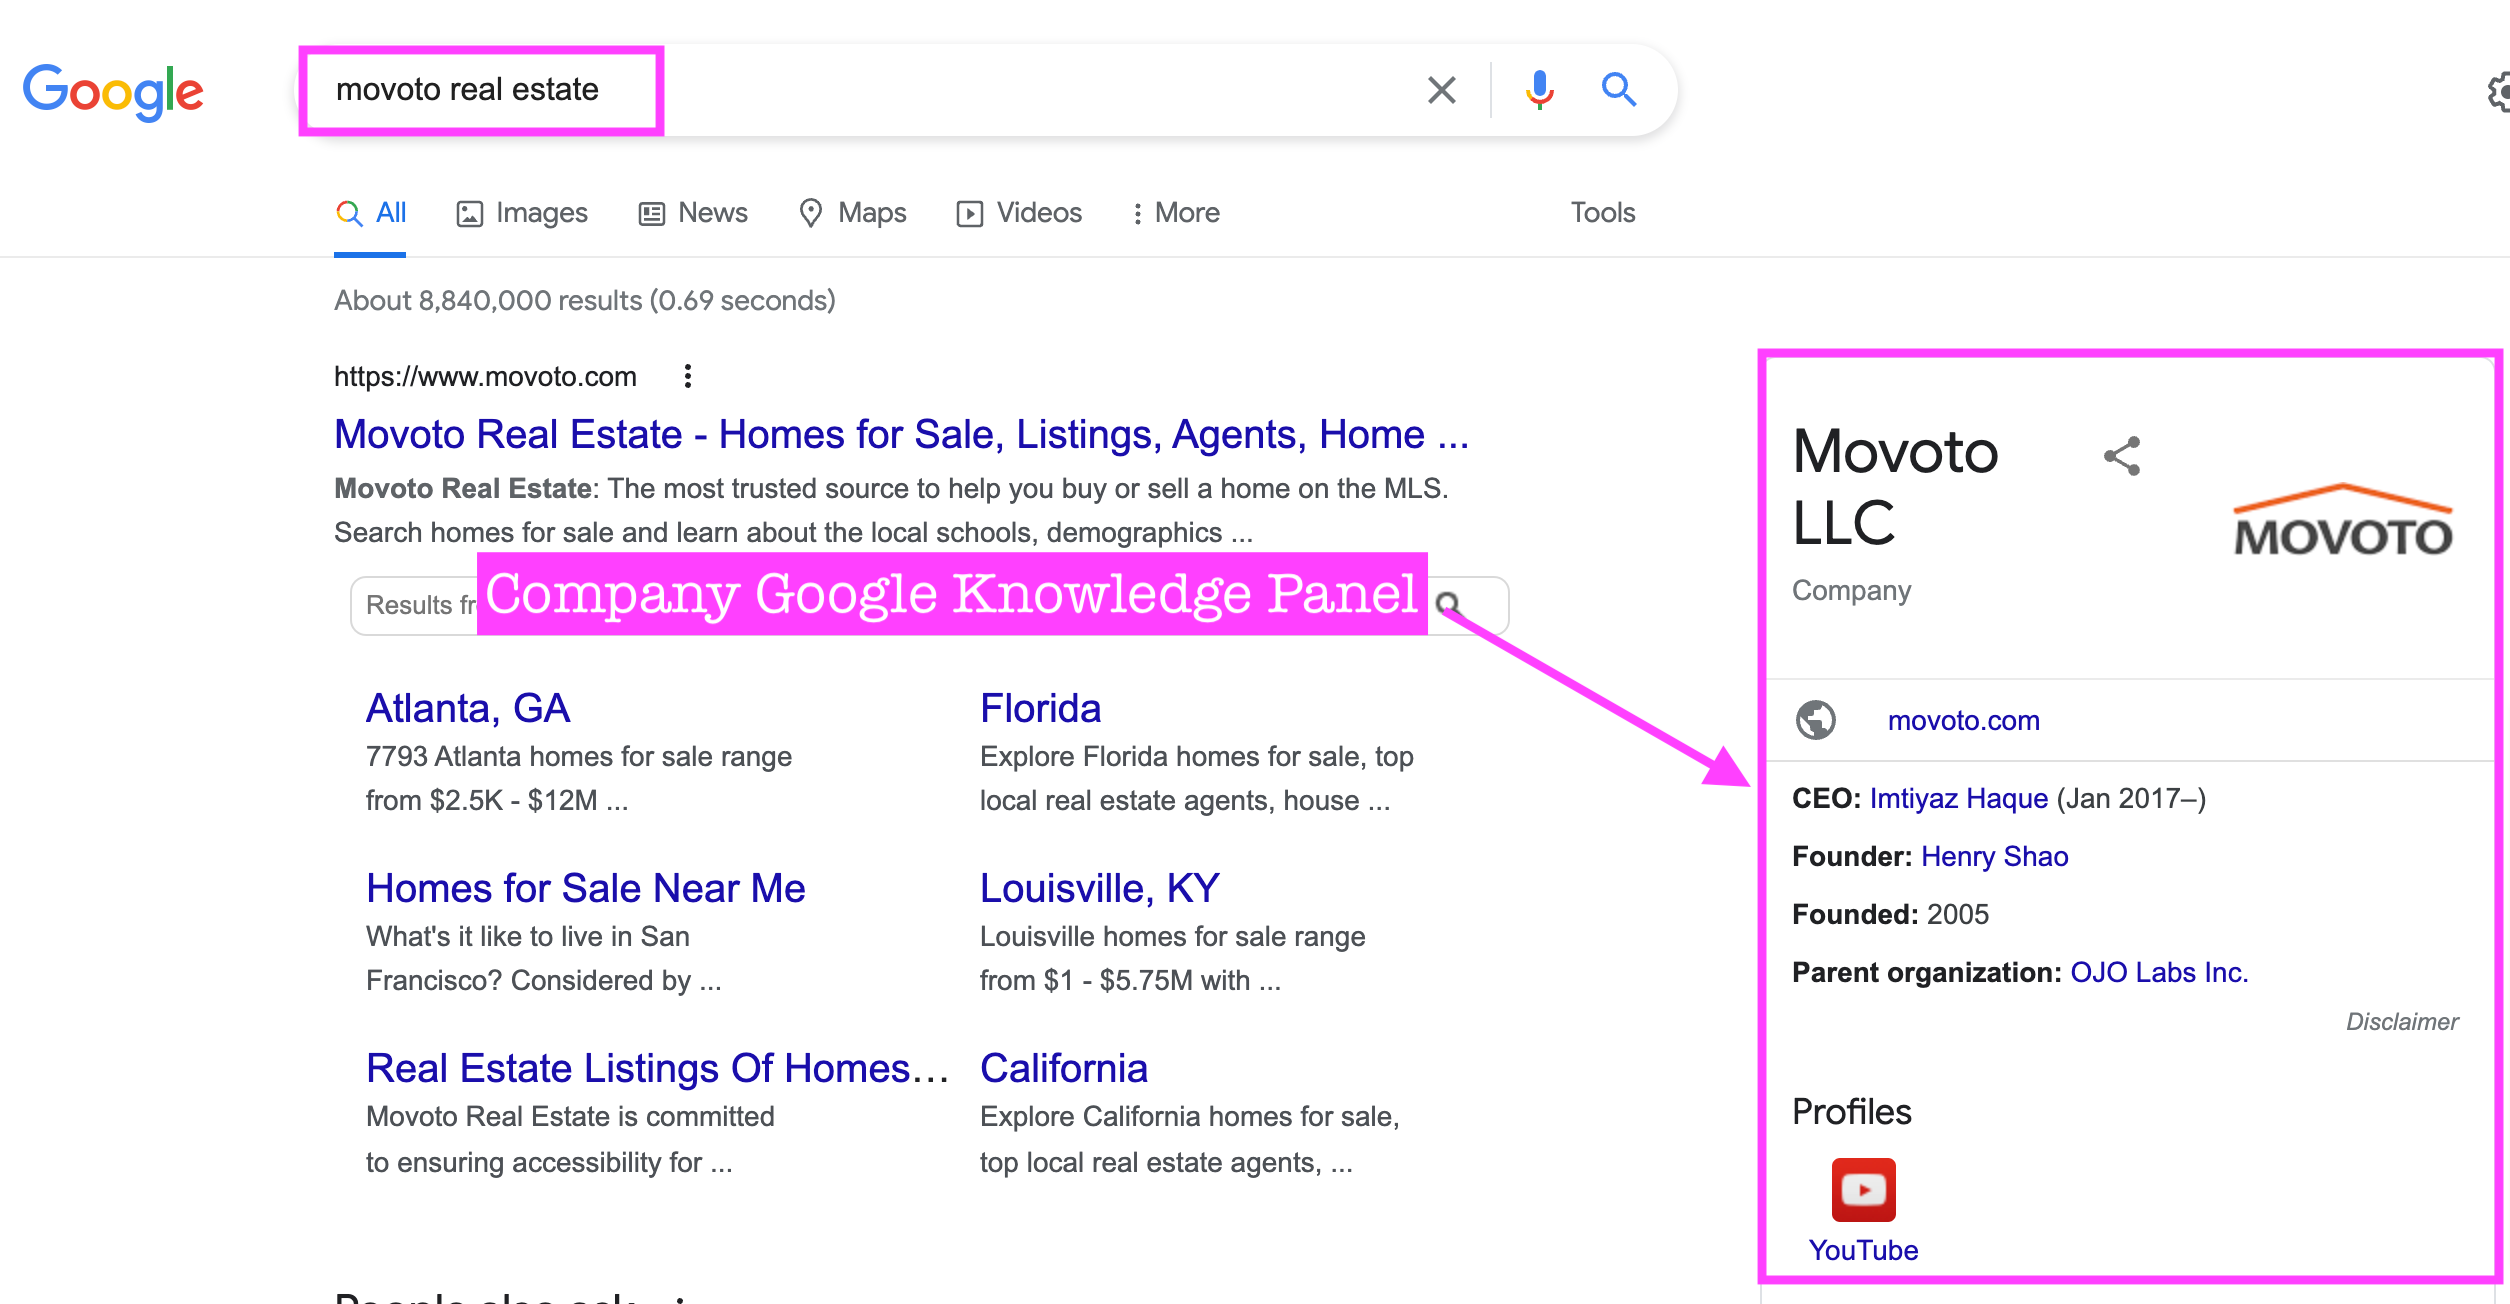Clear the search box with X
Viewport: 2510px width, 1304px height.
(1441, 90)
